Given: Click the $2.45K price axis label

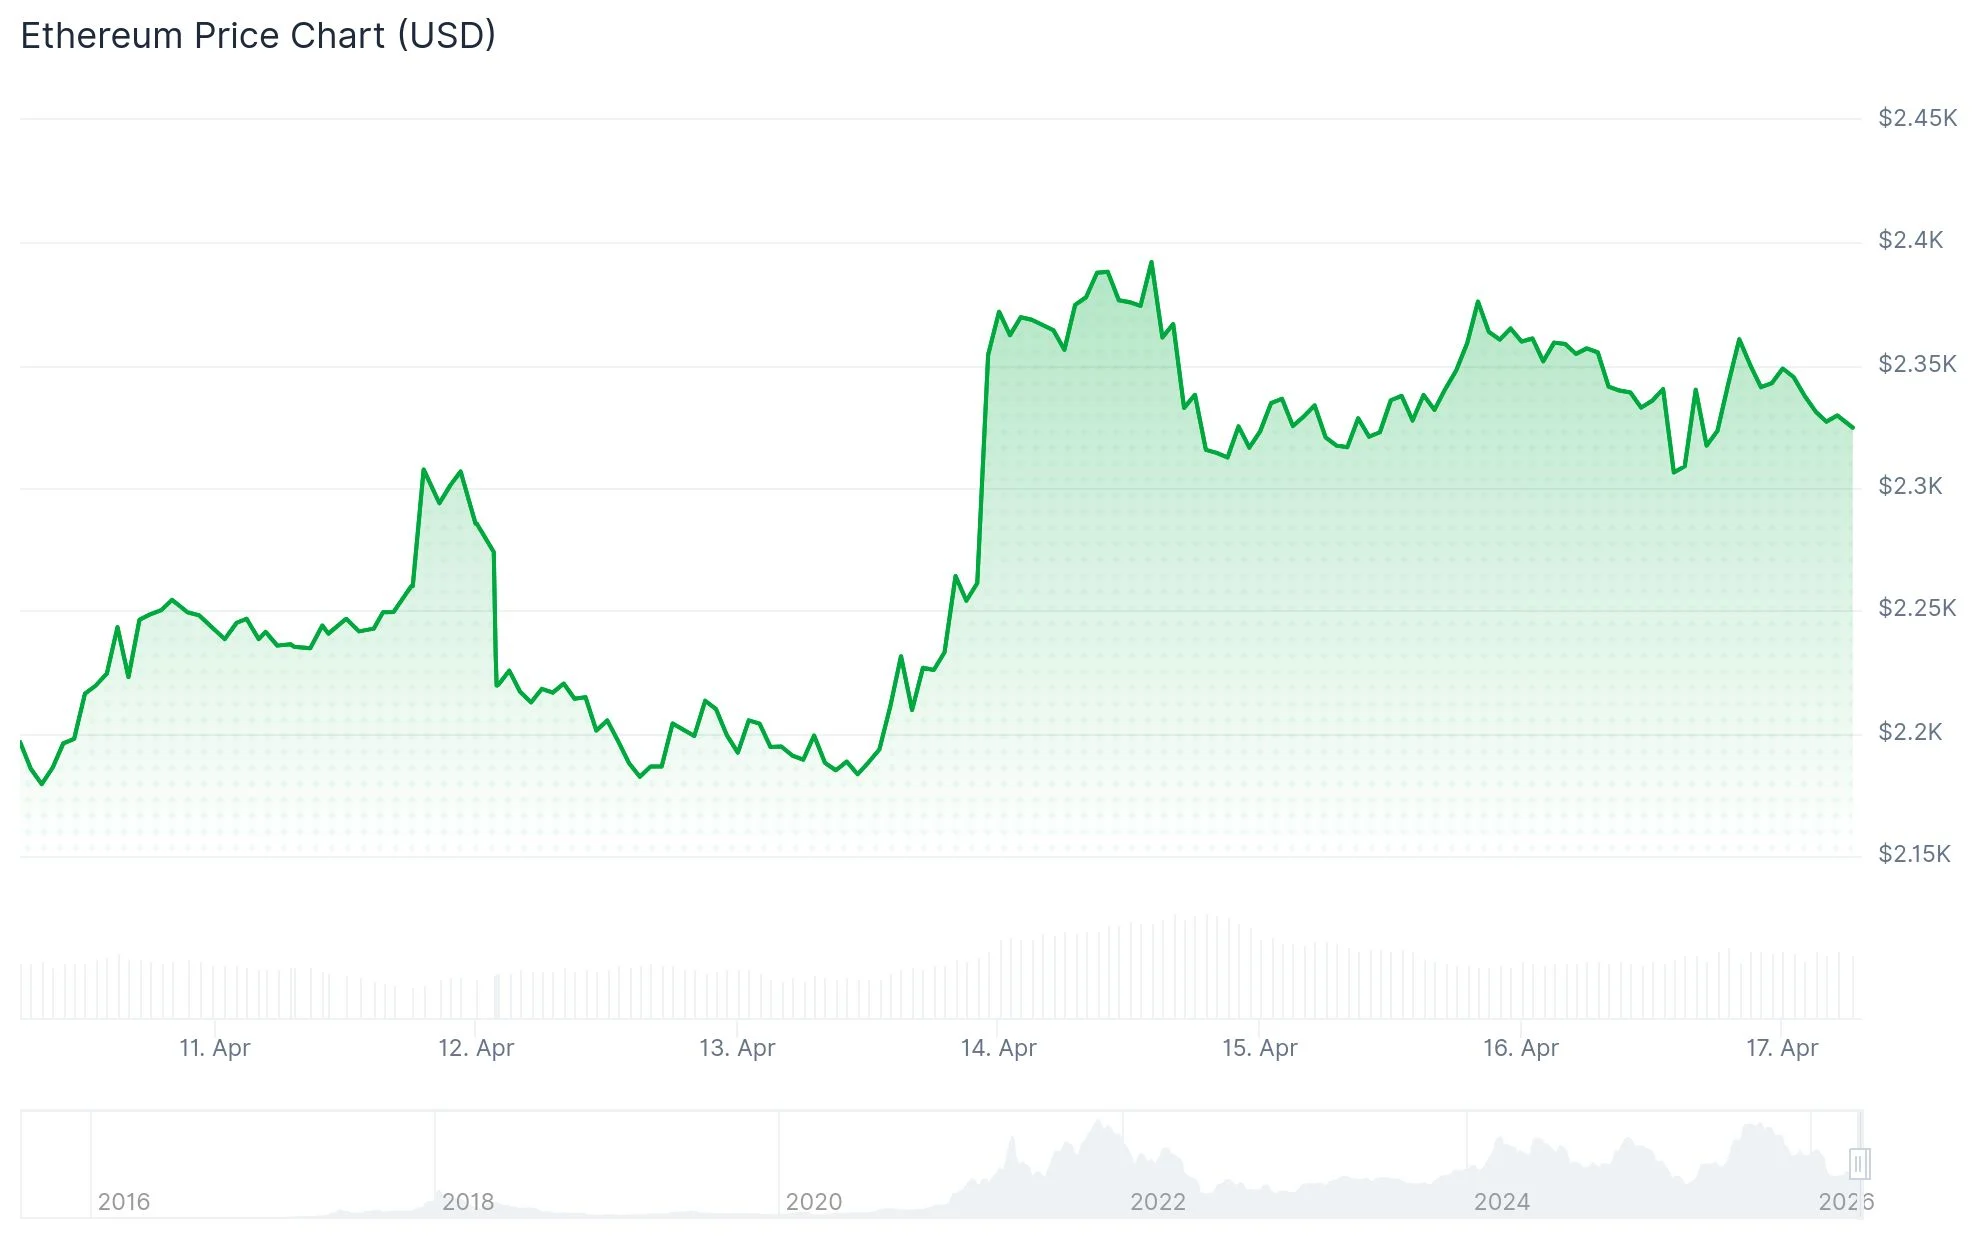Looking at the screenshot, I should (x=1917, y=118).
